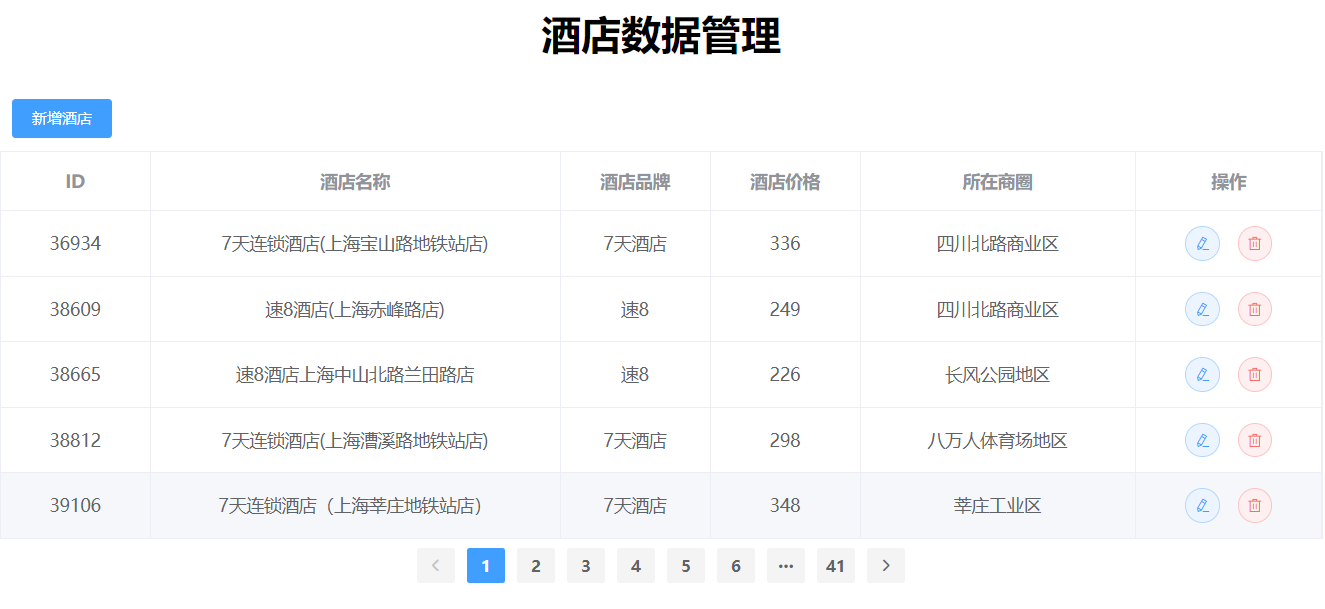Click hotel name 速8酒店上海中山北路兰田路店
The image size is (1325, 609).
355,375
